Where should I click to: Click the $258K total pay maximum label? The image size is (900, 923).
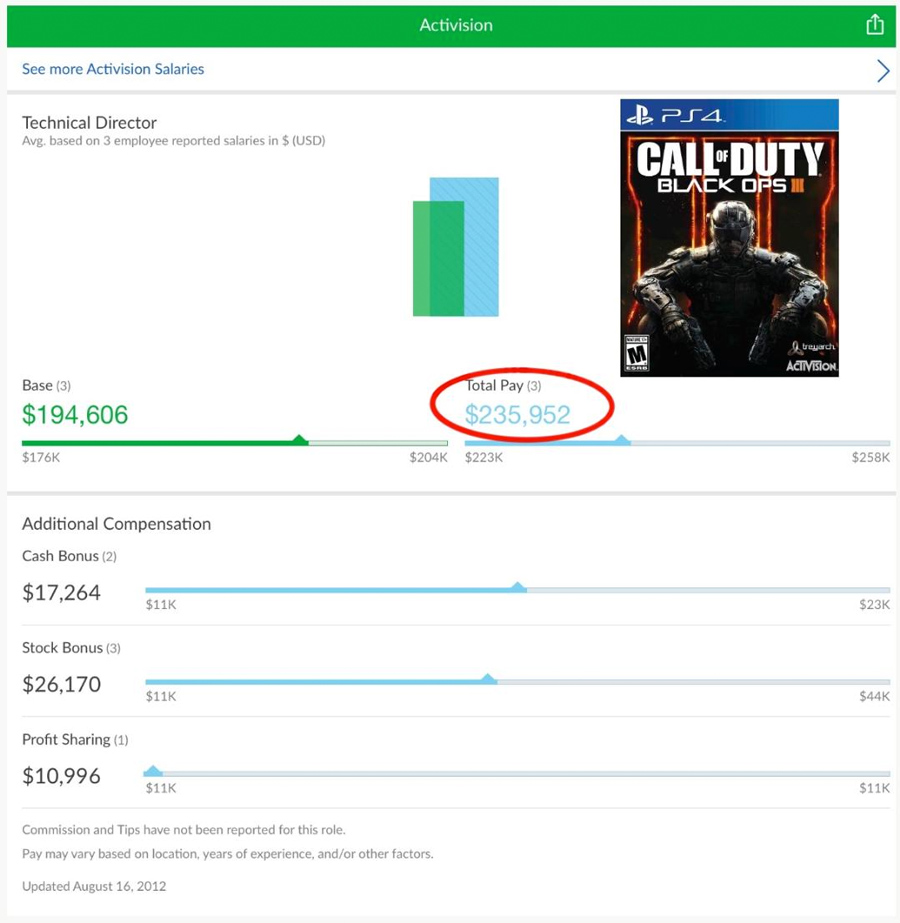(x=871, y=457)
